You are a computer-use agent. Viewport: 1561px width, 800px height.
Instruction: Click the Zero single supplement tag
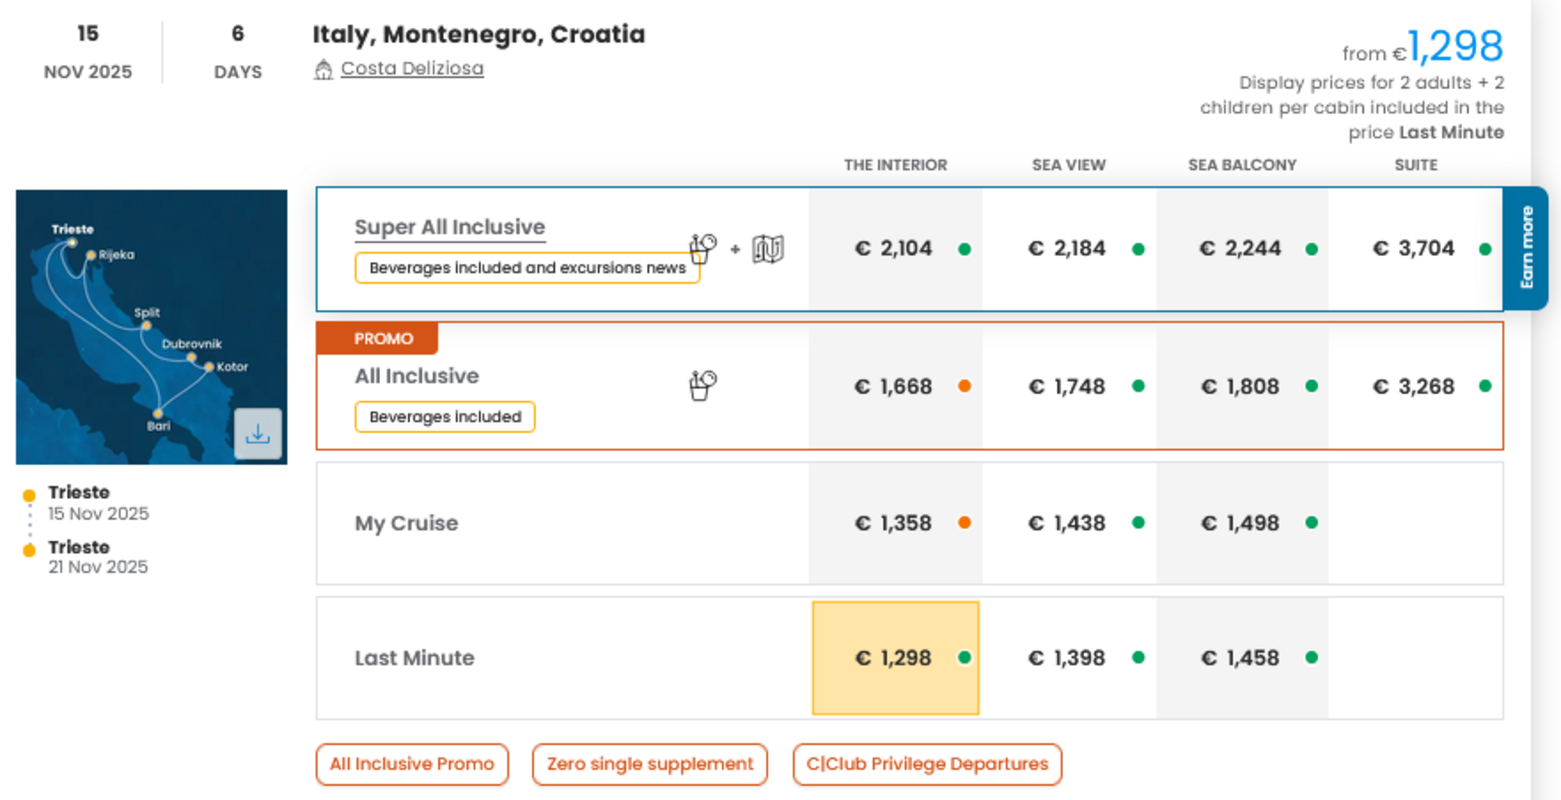coord(650,764)
